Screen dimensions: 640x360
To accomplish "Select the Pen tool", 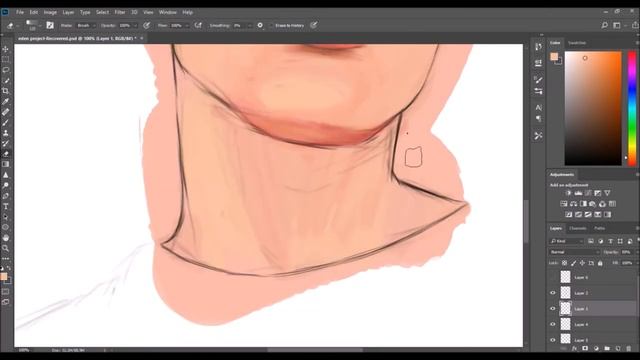I will point(6,196).
